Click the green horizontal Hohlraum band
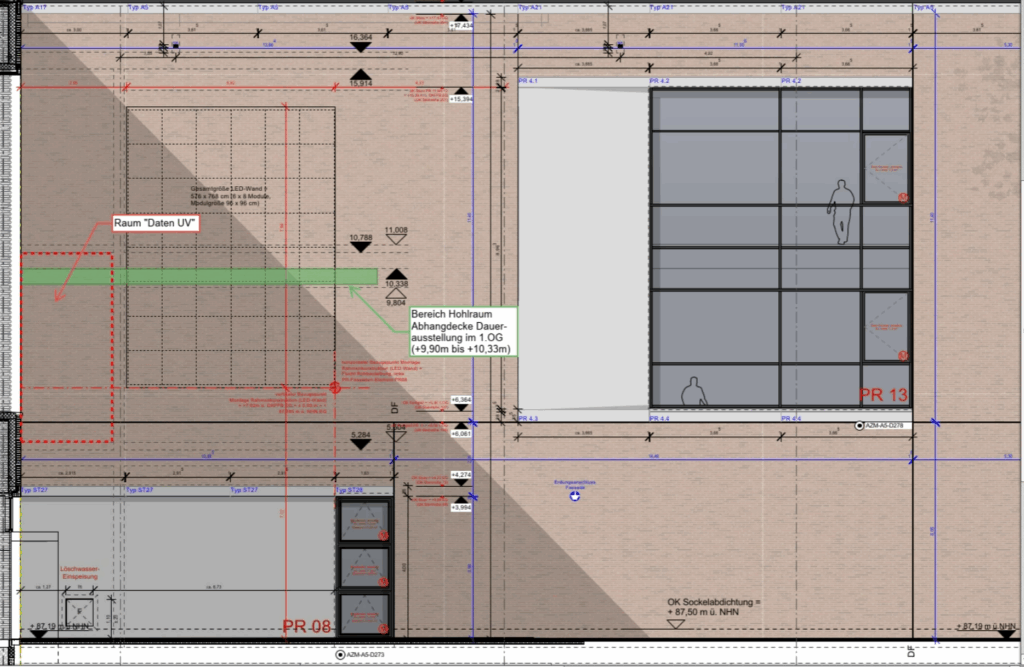This screenshot has width=1024, height=667. (200, 276)
